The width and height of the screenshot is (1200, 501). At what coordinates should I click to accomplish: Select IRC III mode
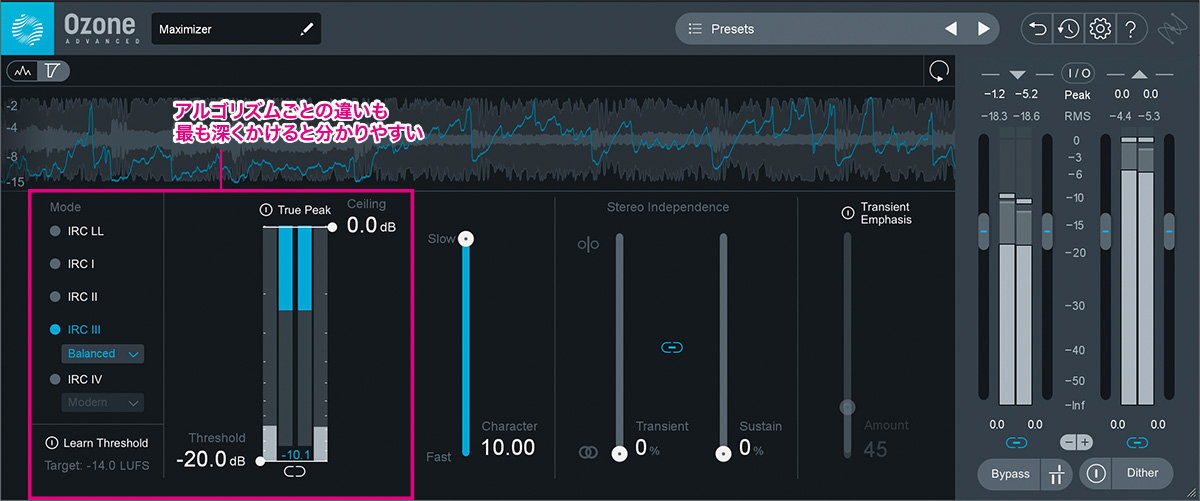[x=75, y=329]
